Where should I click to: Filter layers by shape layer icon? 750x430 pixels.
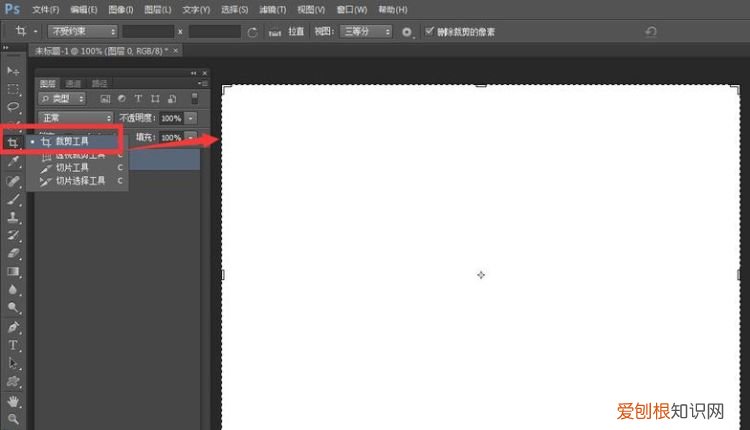pyautogui.click(x=155, y=99)
